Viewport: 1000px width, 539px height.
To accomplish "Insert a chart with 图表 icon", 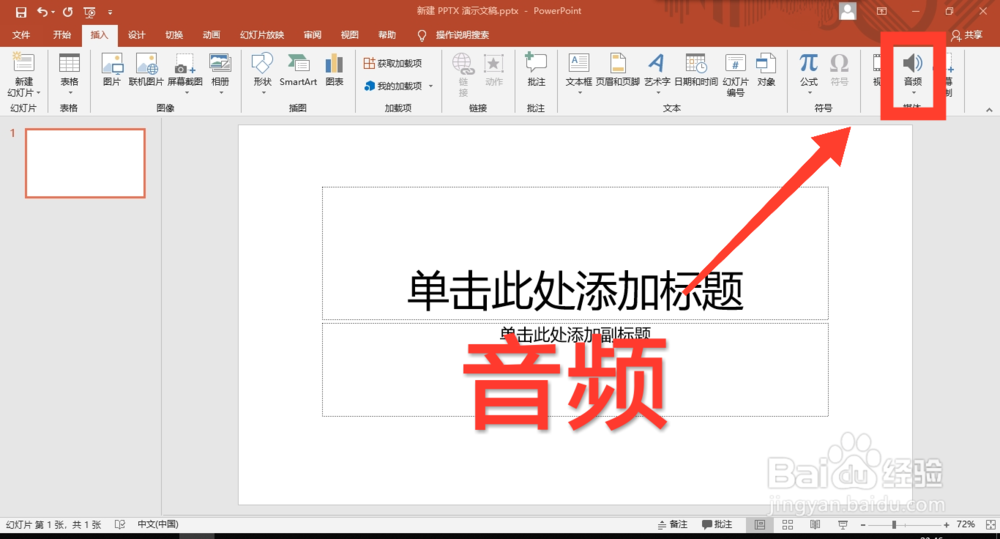I will pos(334,70).
